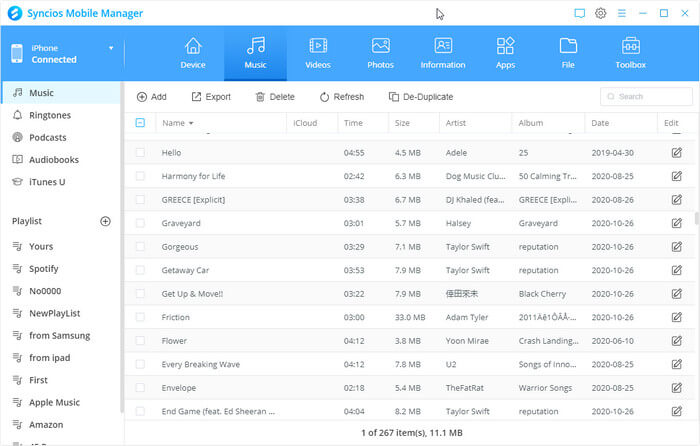The width and height of the screenshot is (700, 446).
Task: Open settings gear in title bar
Action: point(600,13)
